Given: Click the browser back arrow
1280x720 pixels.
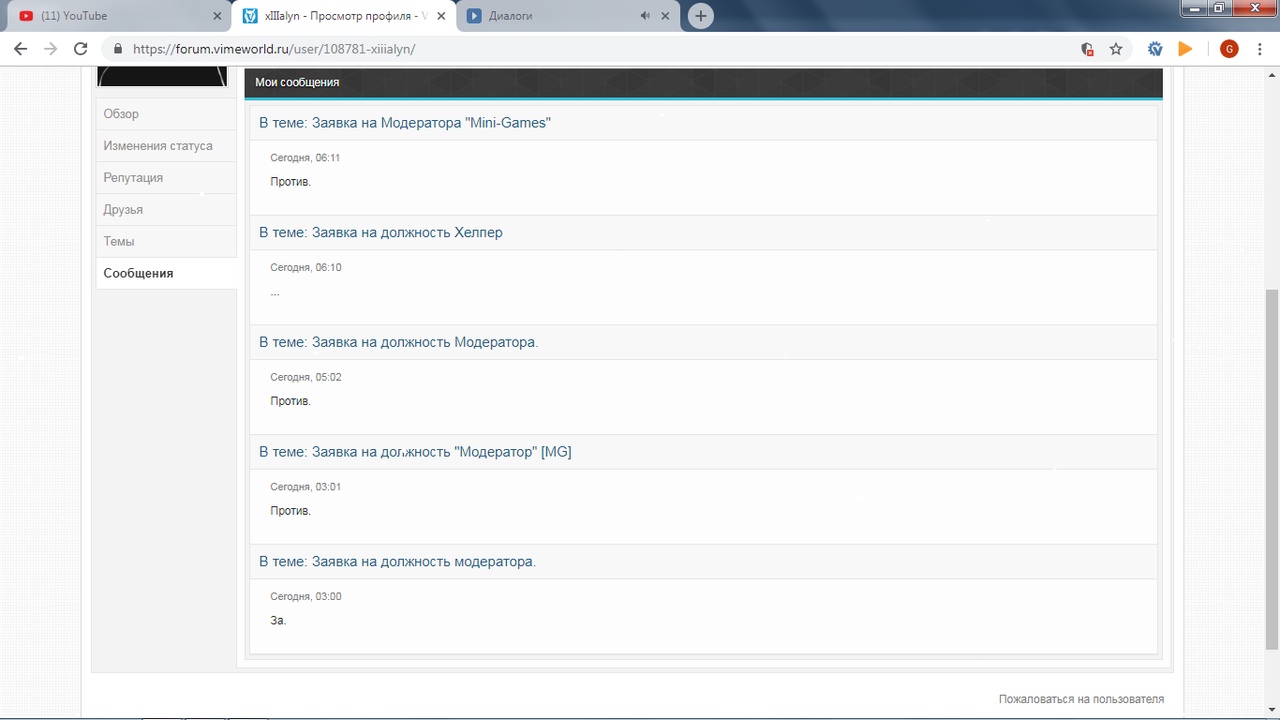Looking at the screenshot, I should tap(20, 49).
